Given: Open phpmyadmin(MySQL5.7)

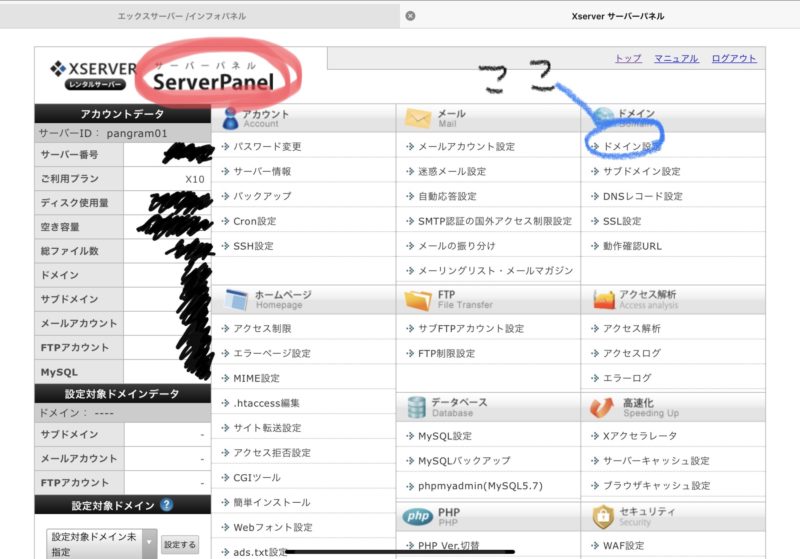Looking at the screenshot, I should click(x=480, y=486).
